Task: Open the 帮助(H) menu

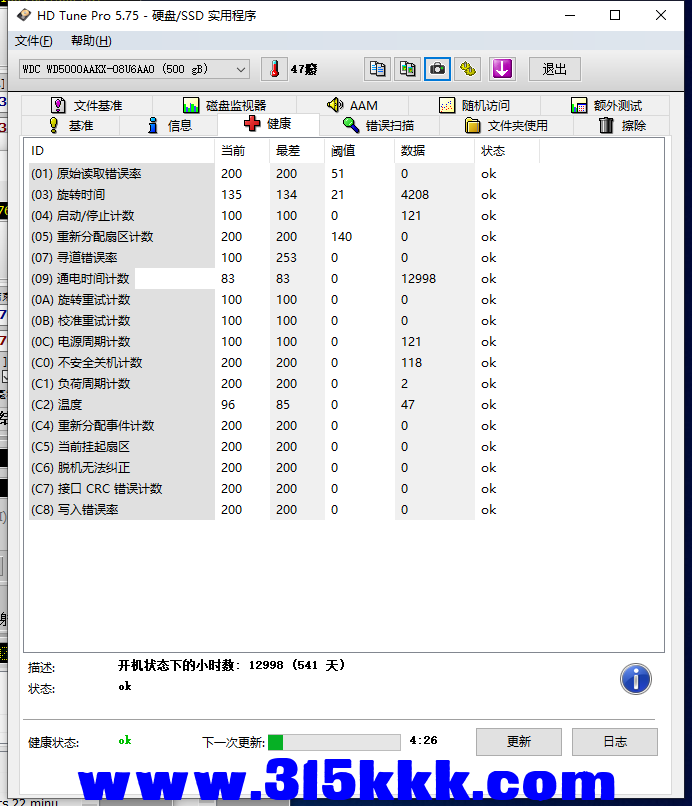Action: [91, 41]
